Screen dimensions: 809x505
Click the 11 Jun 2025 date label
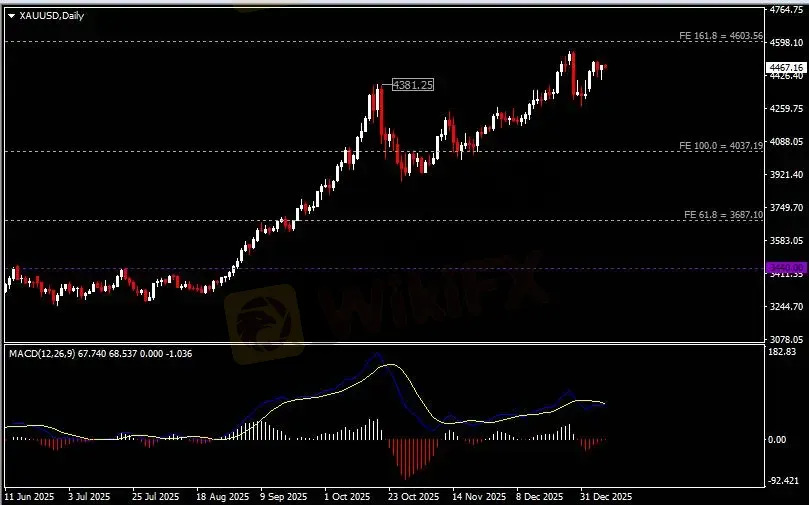click(29, 497)
